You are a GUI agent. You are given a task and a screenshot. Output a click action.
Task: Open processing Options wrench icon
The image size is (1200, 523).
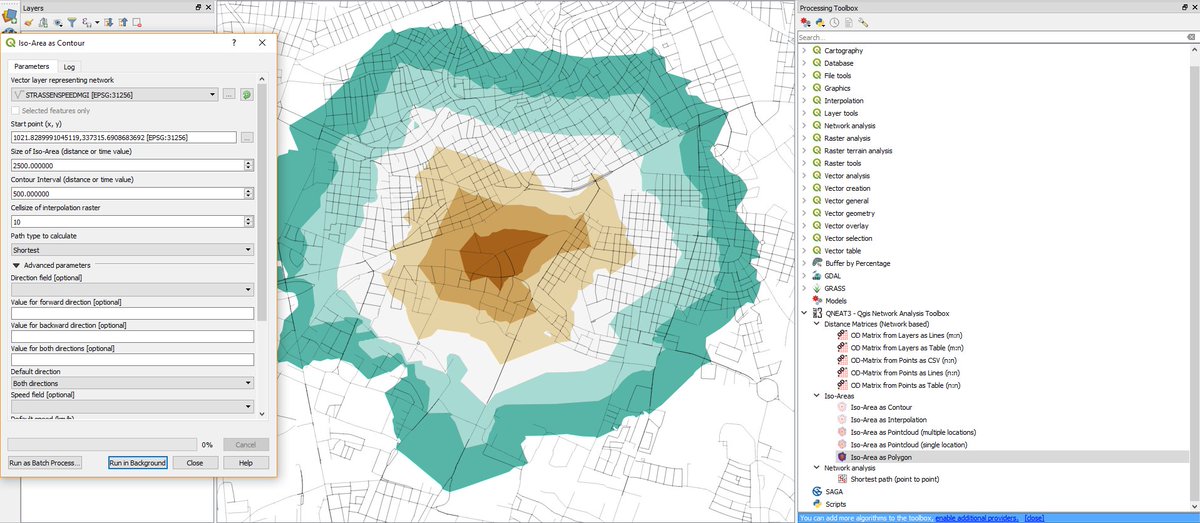coord(863,22)
